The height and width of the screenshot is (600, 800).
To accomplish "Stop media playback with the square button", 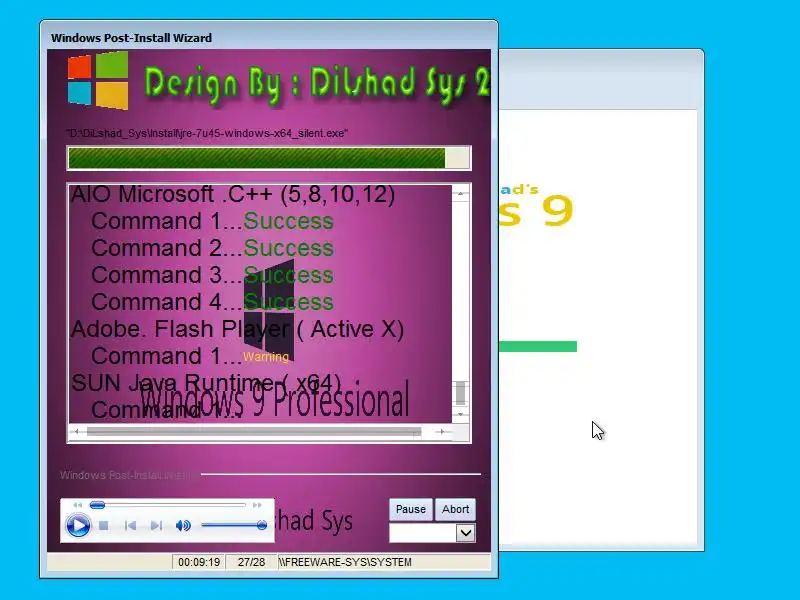I will 104,526.
